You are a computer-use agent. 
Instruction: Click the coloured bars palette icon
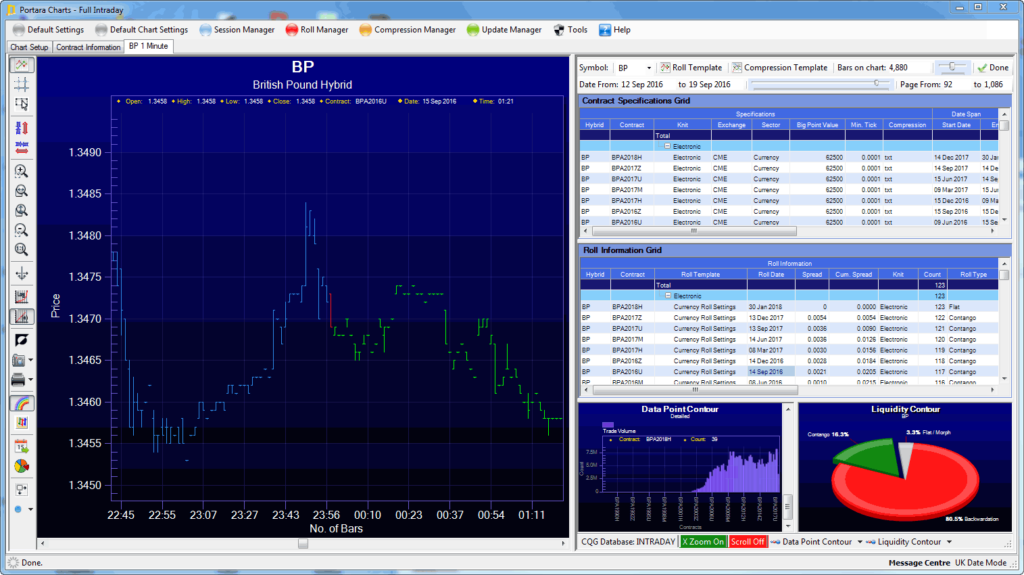22,423
